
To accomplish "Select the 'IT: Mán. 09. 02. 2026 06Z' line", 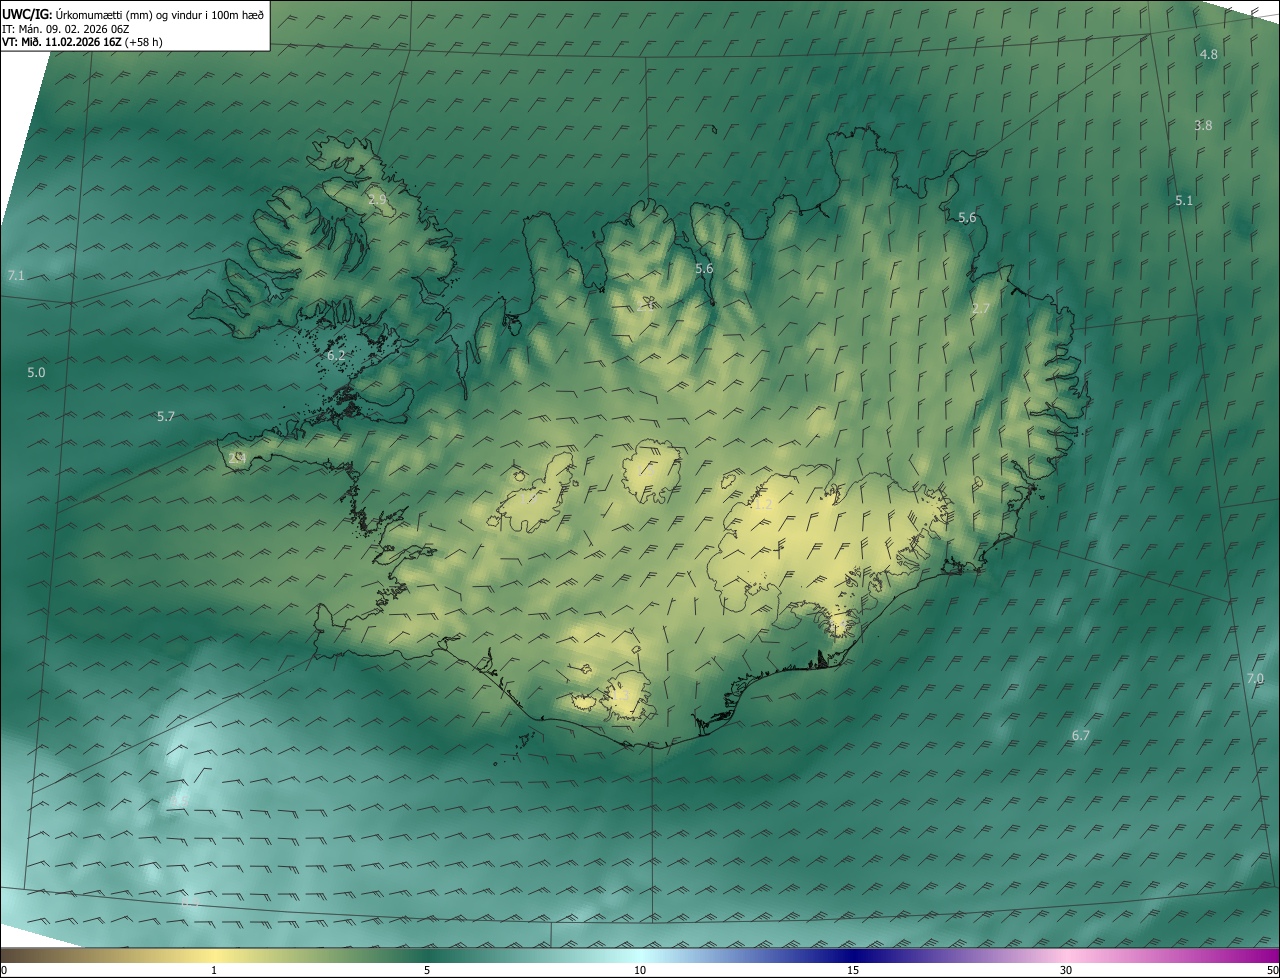I will point(66,29).
